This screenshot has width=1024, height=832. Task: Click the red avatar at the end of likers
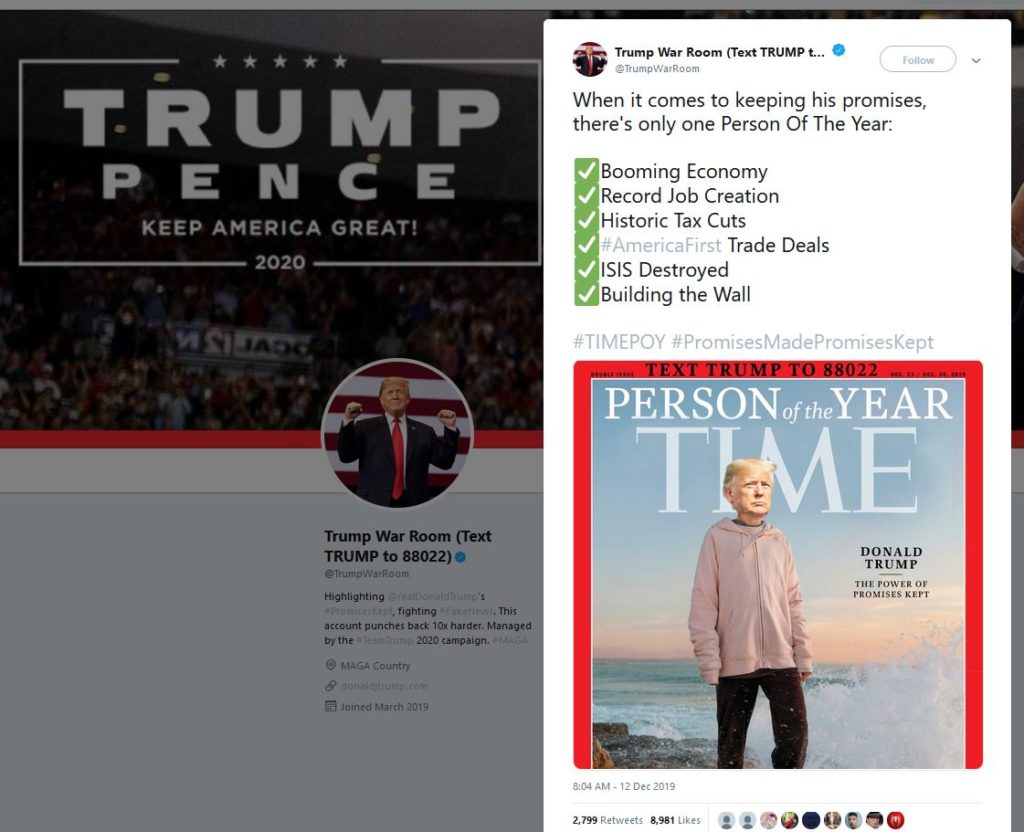click(x=896, y=820)
